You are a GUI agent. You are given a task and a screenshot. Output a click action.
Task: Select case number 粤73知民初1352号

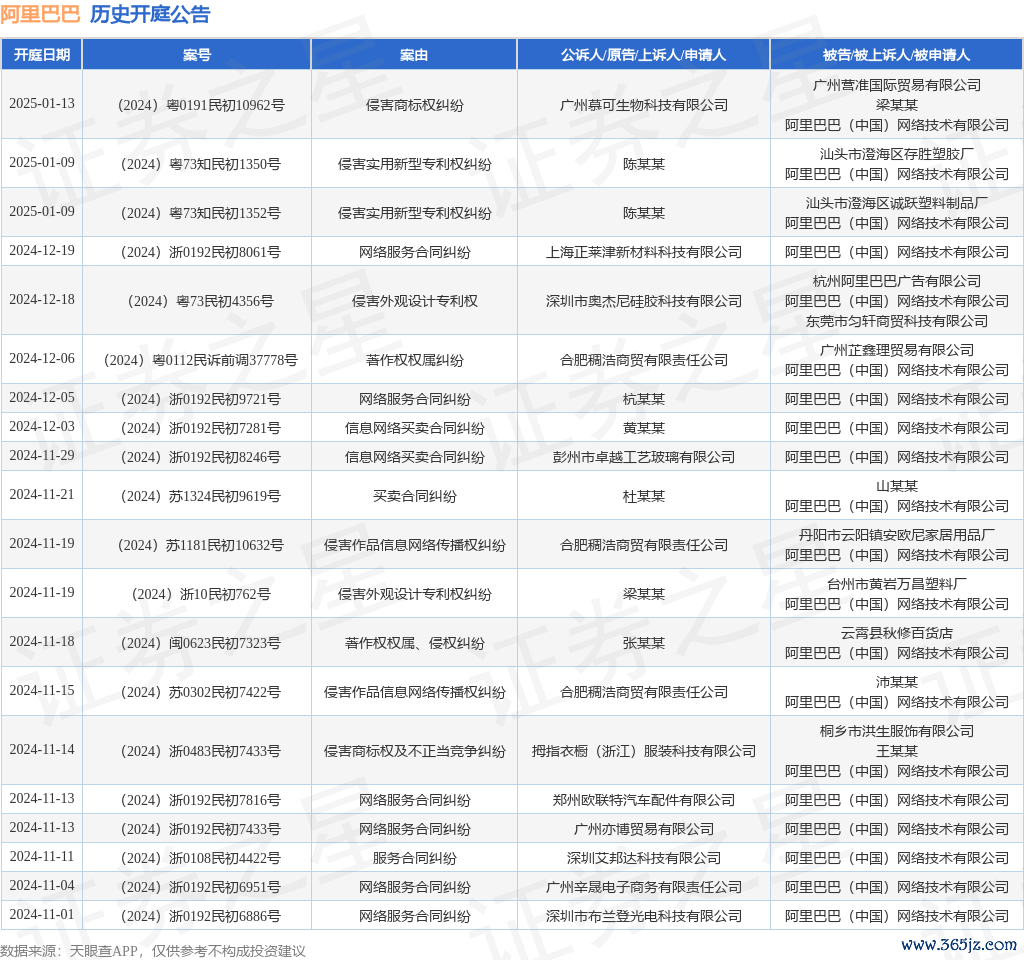coord(225,213)
